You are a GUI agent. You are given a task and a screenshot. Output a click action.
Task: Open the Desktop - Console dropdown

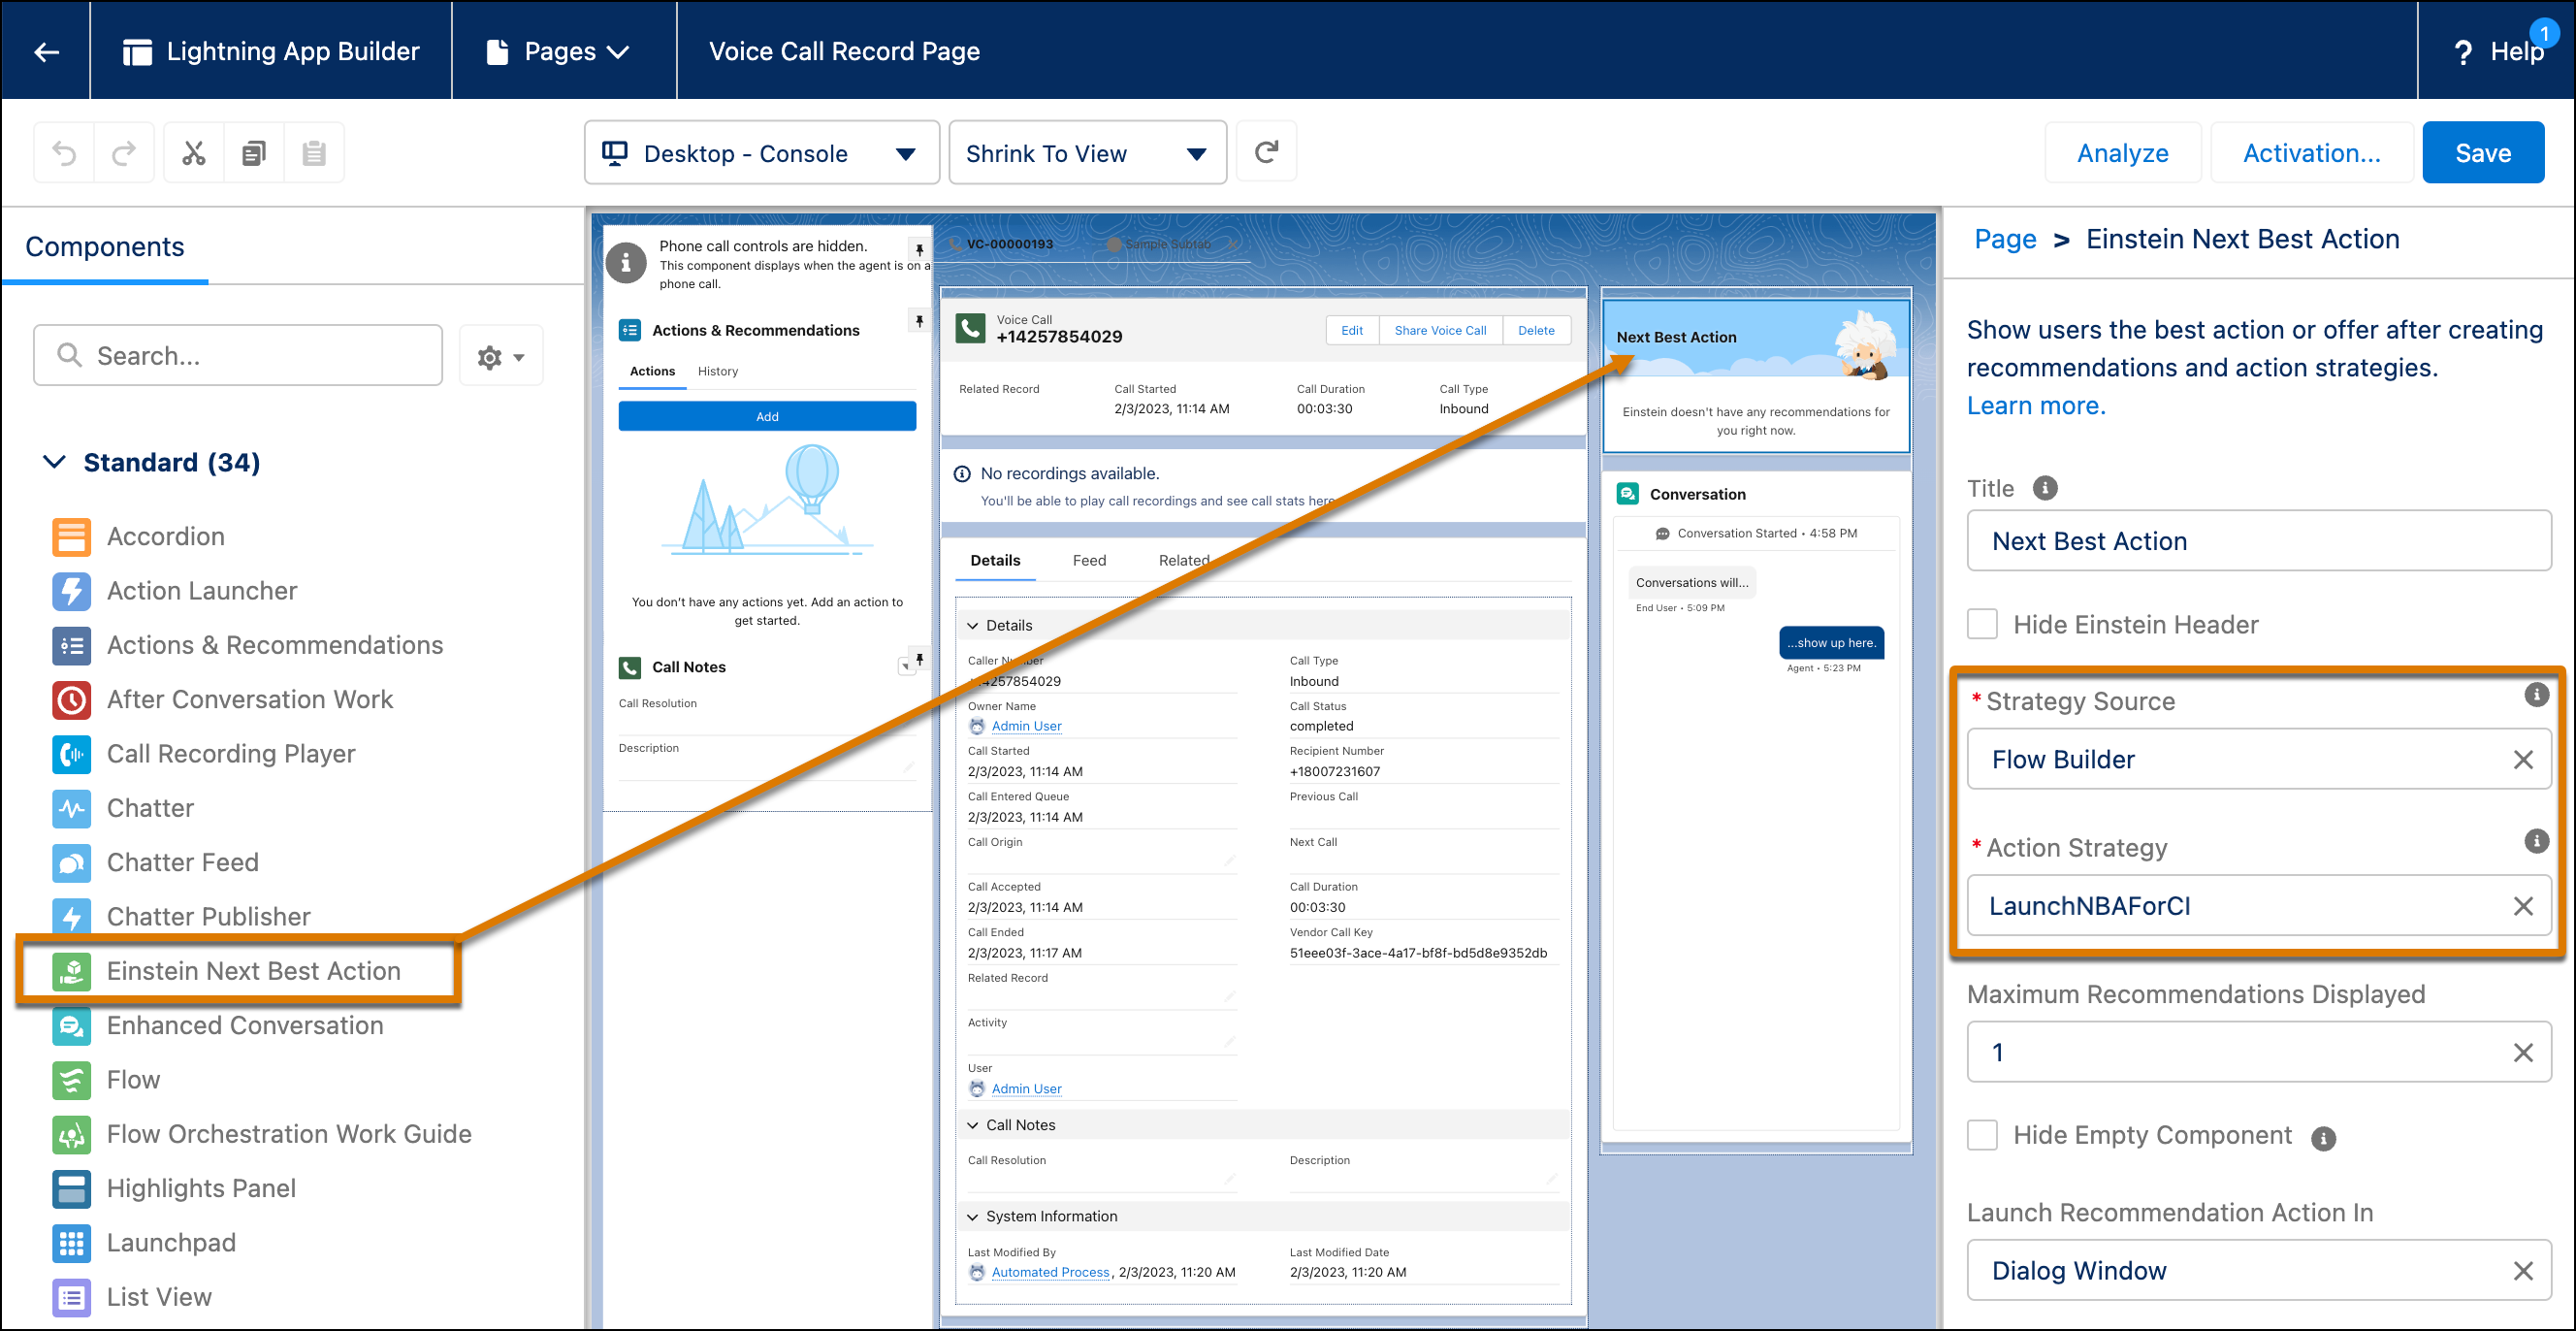(760, 153)
